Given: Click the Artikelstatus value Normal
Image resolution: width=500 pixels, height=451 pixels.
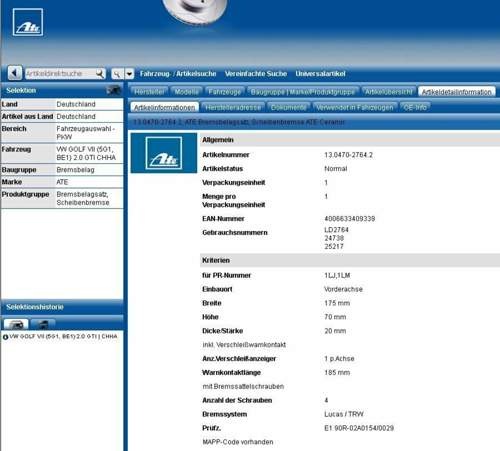Looking at the screenshot, I should 336,169.
